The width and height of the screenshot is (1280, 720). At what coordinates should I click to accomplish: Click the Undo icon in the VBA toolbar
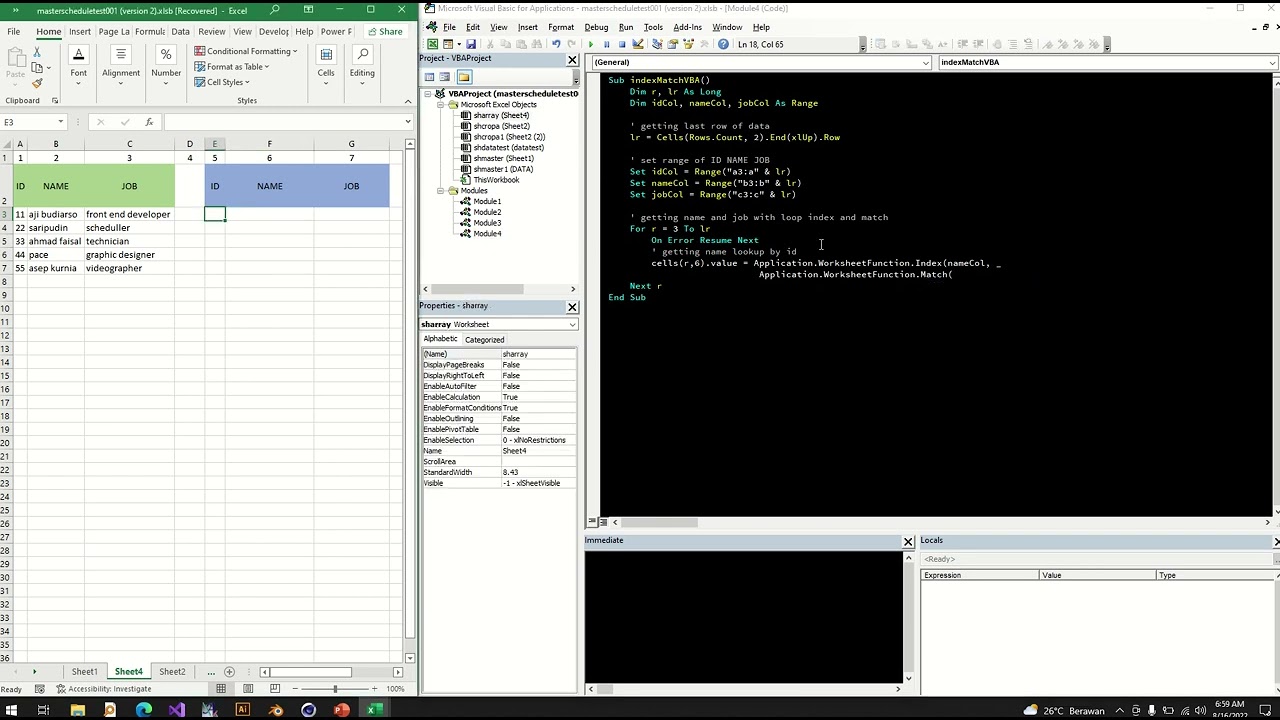tap(556, 44)
